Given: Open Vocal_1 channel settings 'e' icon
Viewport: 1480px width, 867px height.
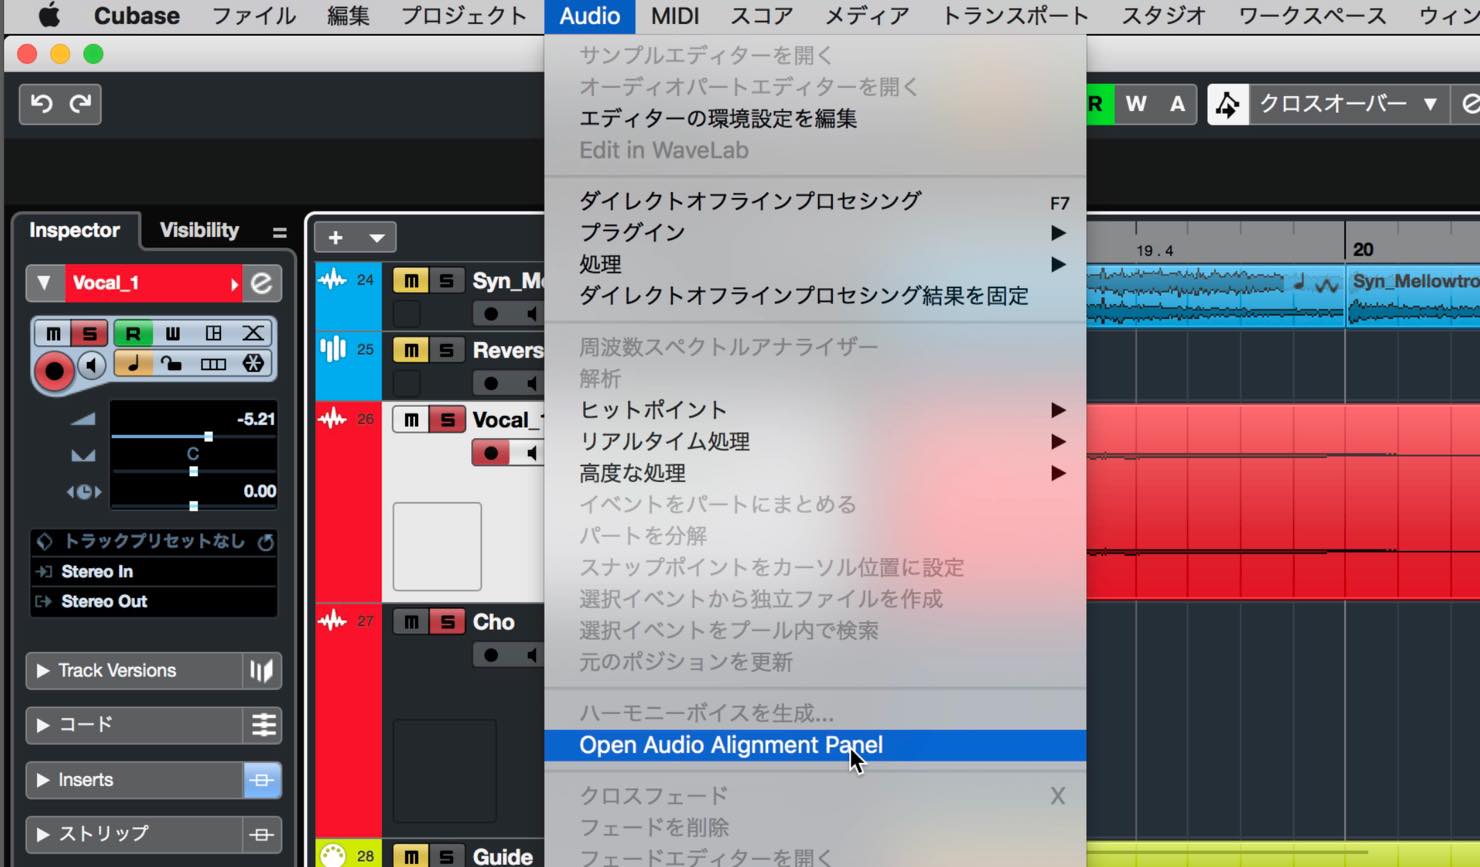Looking at the screenshot, I should pos(261,283).
